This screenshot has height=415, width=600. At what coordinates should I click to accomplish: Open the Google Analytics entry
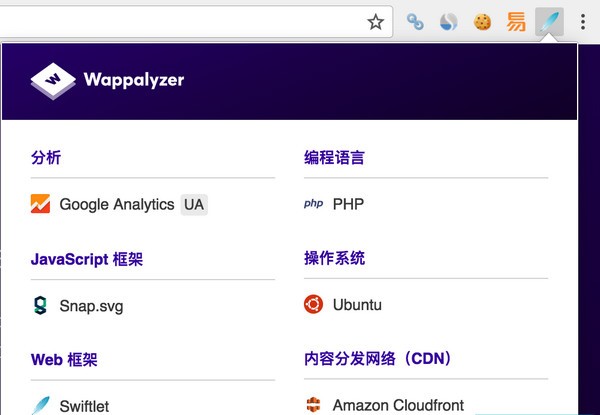117,204
